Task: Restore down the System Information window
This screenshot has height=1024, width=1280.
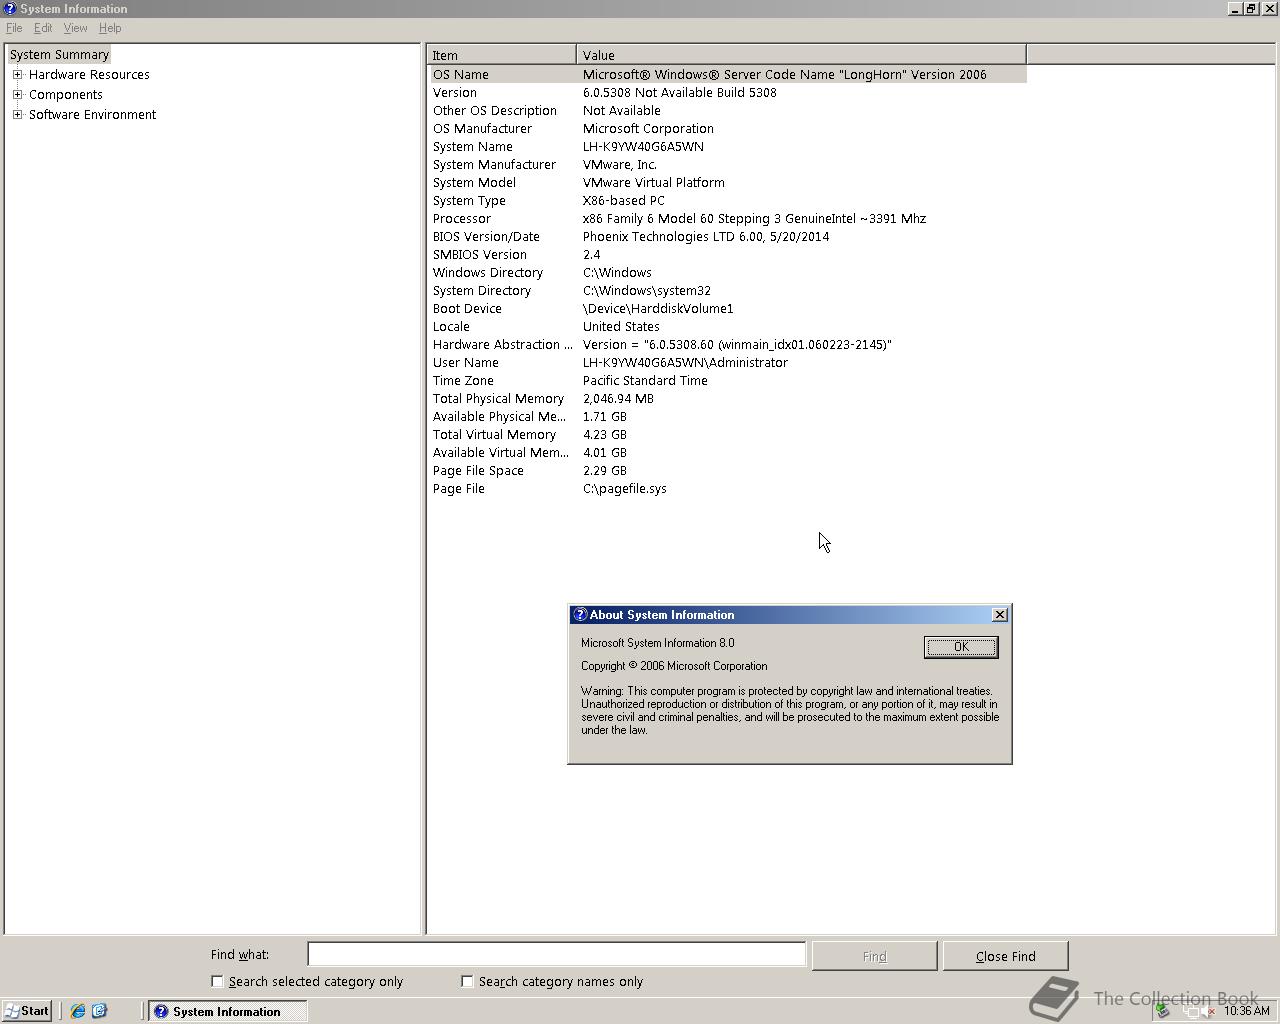Action: [x=1250, y=8]
